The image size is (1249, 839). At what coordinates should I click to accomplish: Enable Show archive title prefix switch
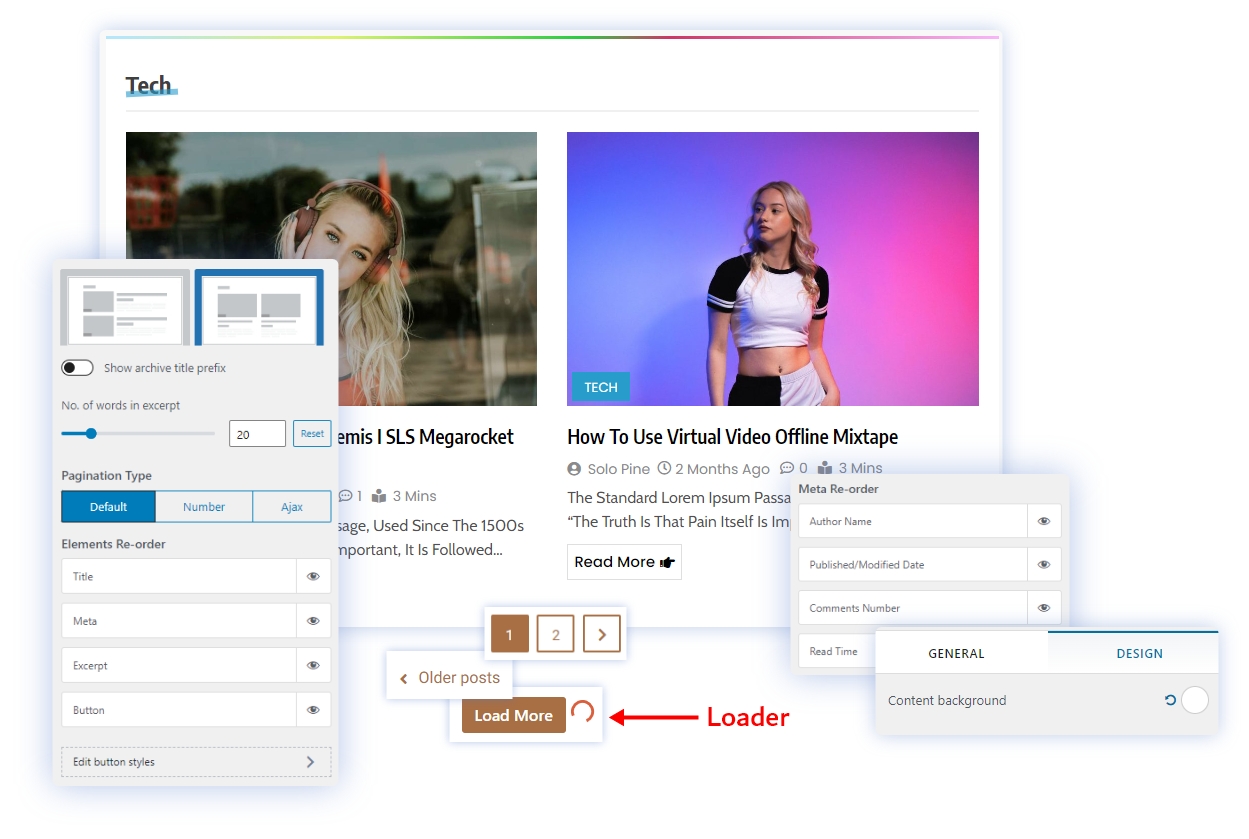[78, 368]
